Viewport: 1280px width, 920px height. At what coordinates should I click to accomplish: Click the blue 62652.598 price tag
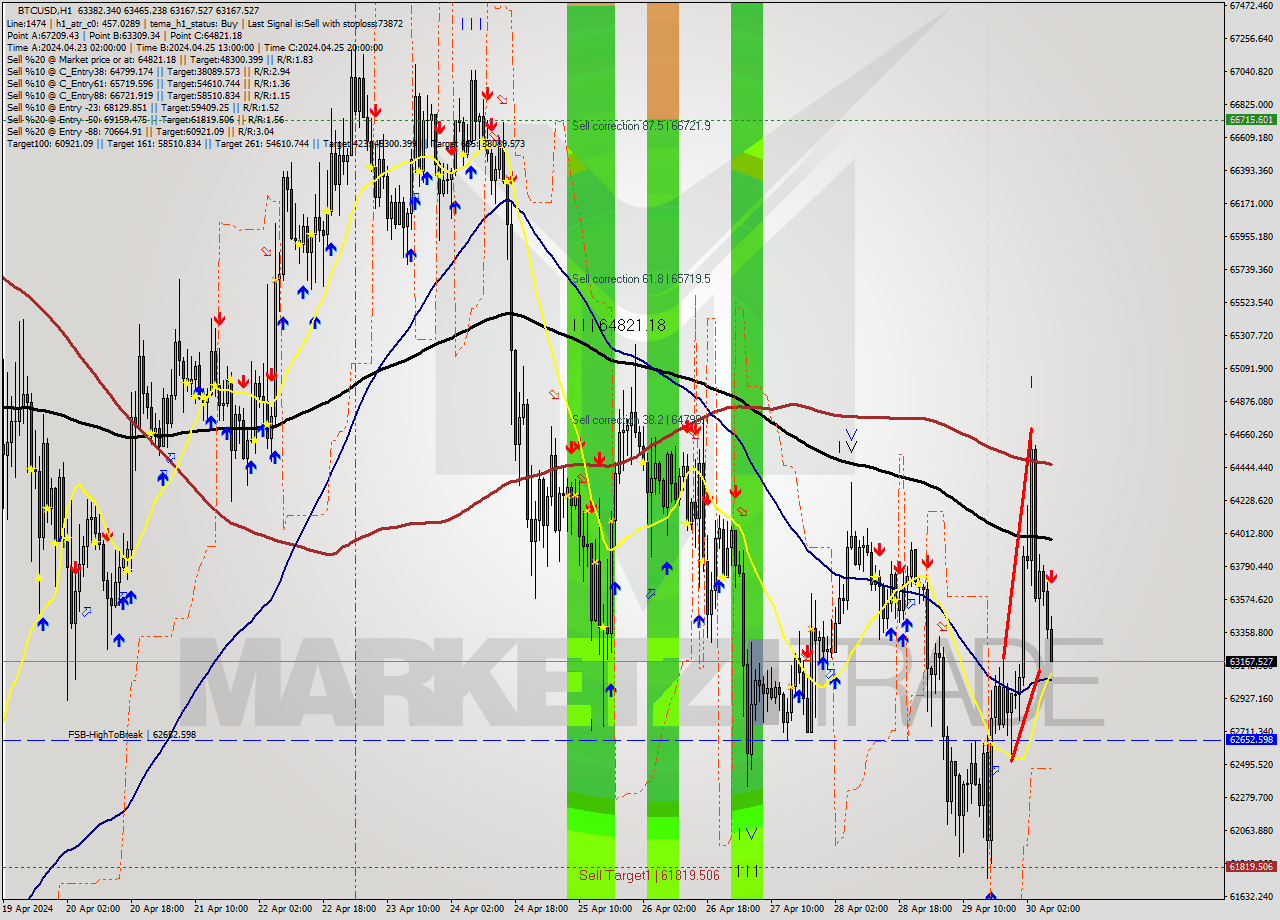(x=1251, y=740)
